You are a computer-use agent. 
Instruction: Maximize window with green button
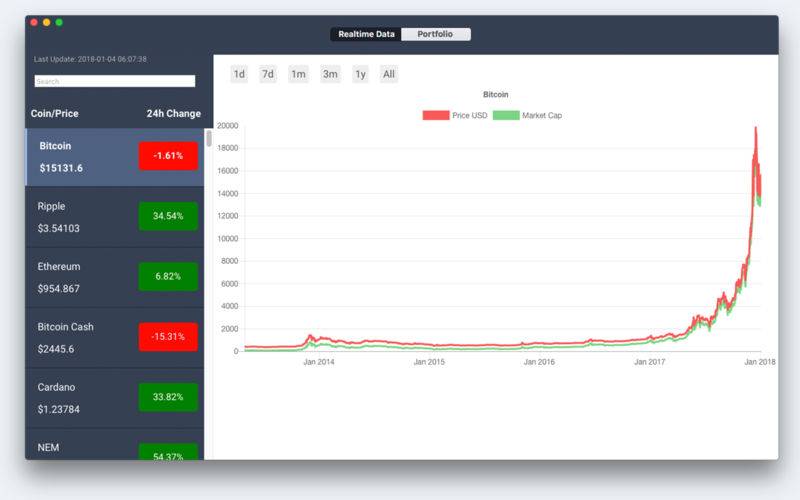[x=59, y=22]
